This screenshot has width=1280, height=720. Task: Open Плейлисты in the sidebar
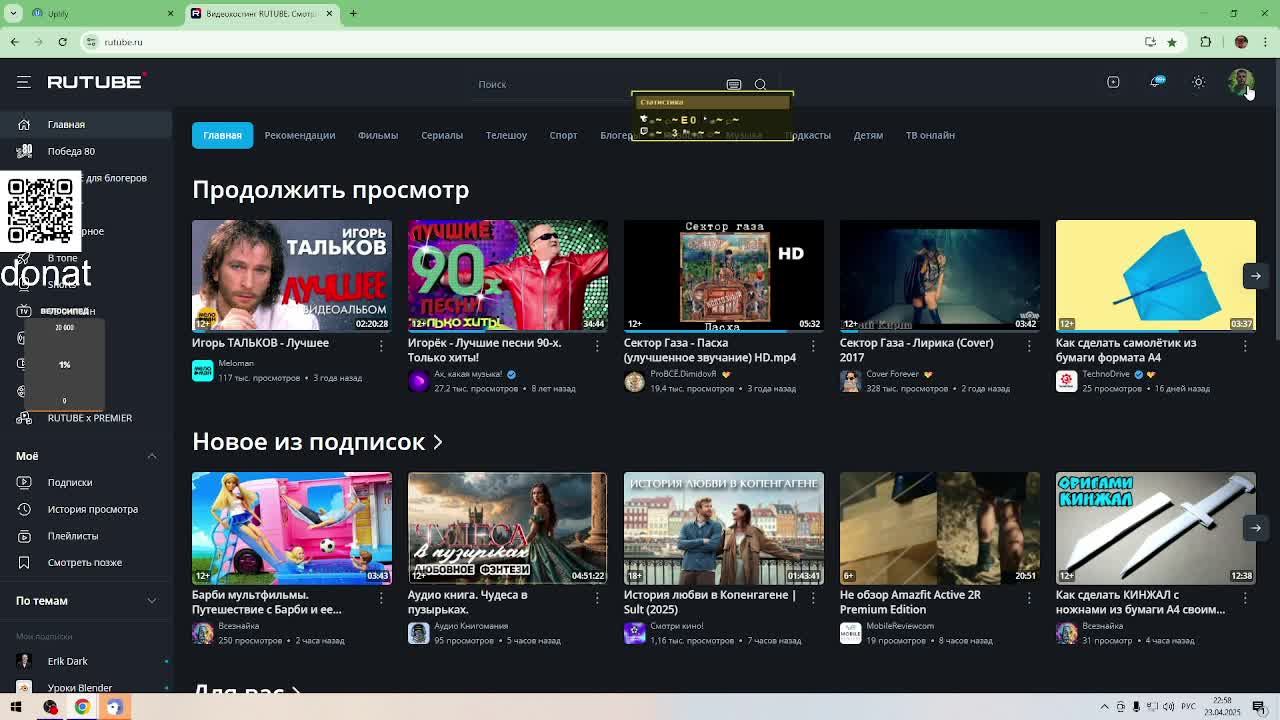(86, 536)
